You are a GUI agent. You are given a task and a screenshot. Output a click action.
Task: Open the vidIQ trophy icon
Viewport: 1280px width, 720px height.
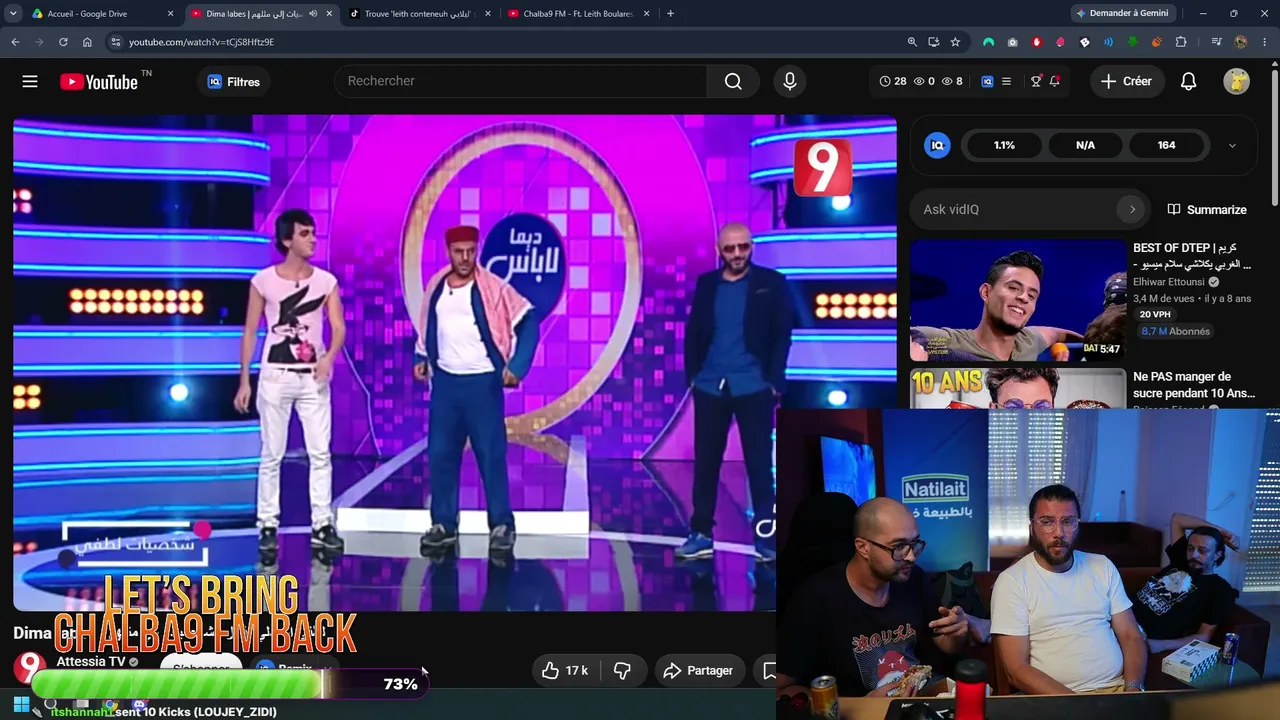(1036, 81)
